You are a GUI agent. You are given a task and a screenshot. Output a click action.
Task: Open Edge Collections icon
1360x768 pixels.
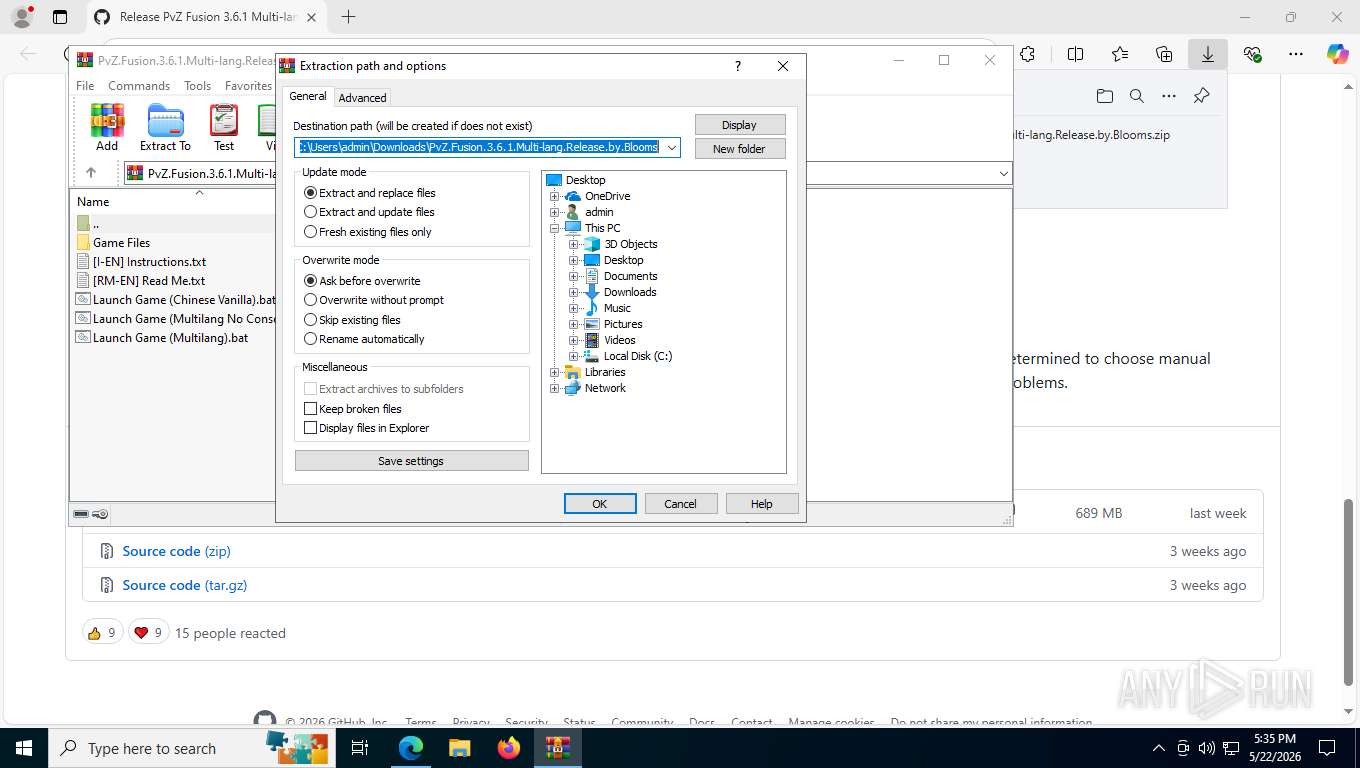tap(1164, 54)
